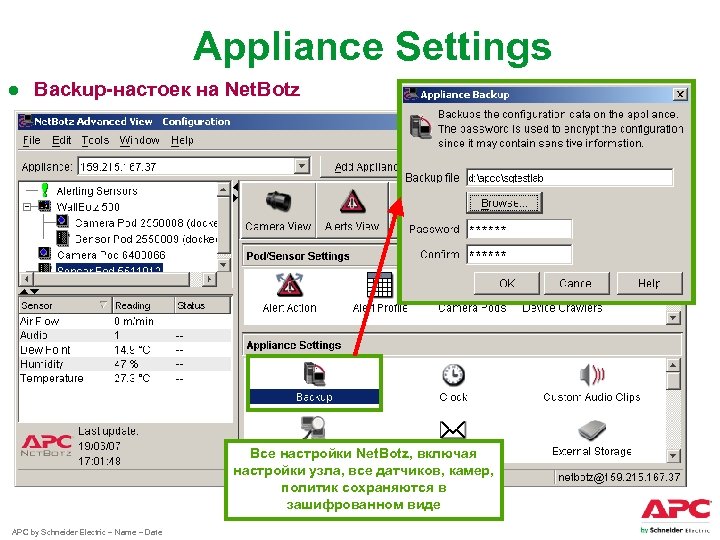Image resolution: width=720 pixels, height=540 pixels.
Task: Open Alert Profile calendar icon
Action: (x=379, y=285)
